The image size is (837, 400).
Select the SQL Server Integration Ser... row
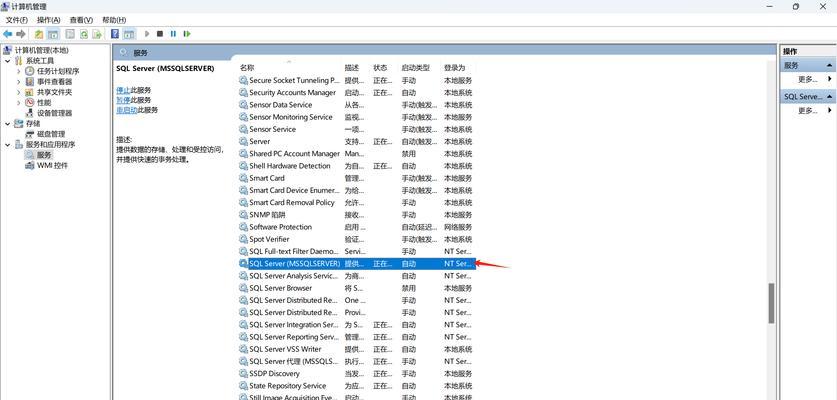point(357,325)
